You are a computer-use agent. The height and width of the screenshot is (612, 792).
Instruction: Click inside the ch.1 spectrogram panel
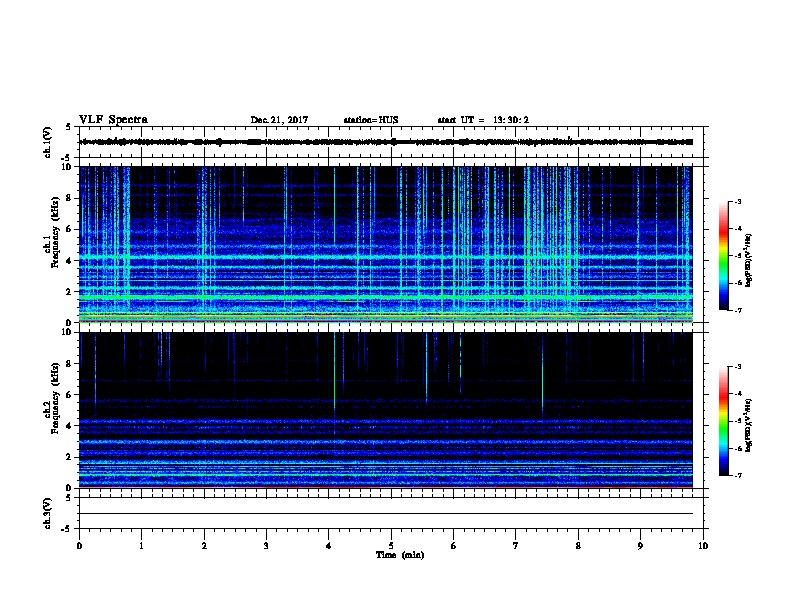386,244
